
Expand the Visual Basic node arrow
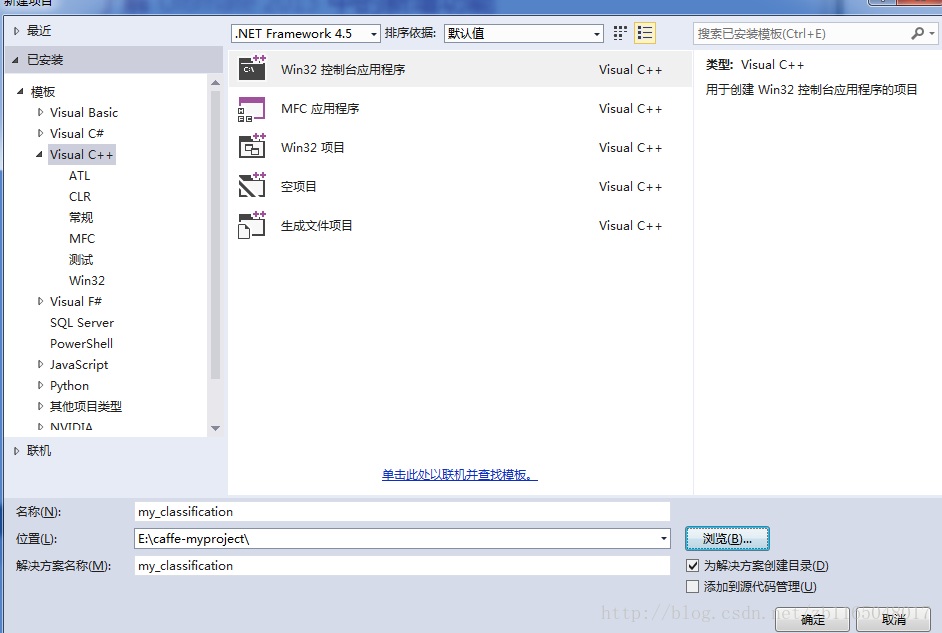40,112
